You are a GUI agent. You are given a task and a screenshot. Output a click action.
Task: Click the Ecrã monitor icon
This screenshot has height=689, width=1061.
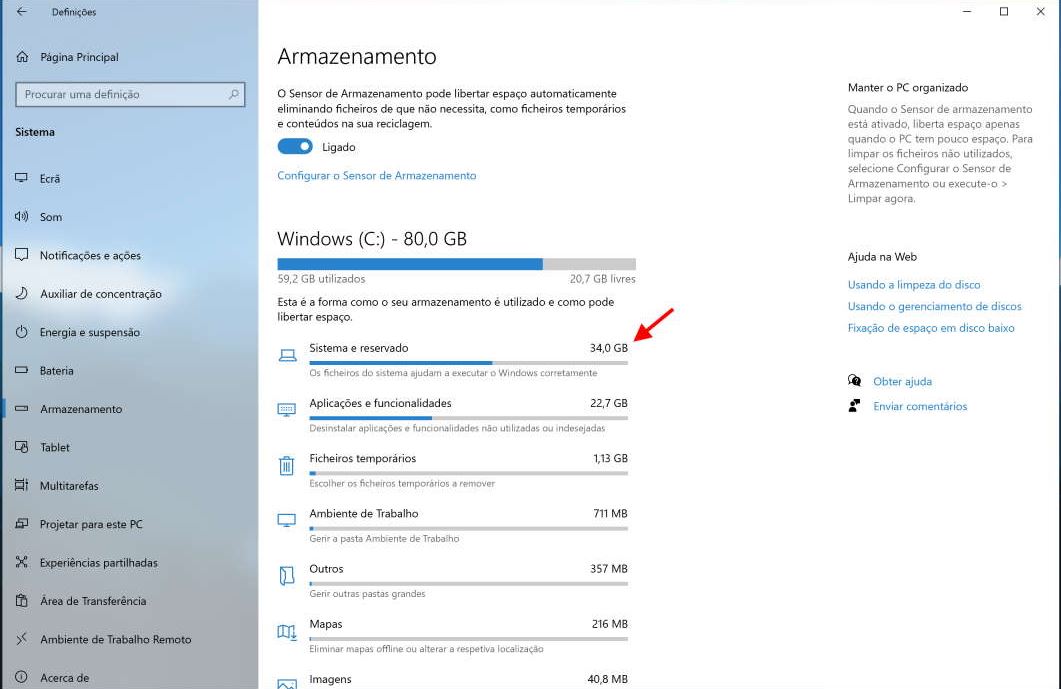pos(22,178)
